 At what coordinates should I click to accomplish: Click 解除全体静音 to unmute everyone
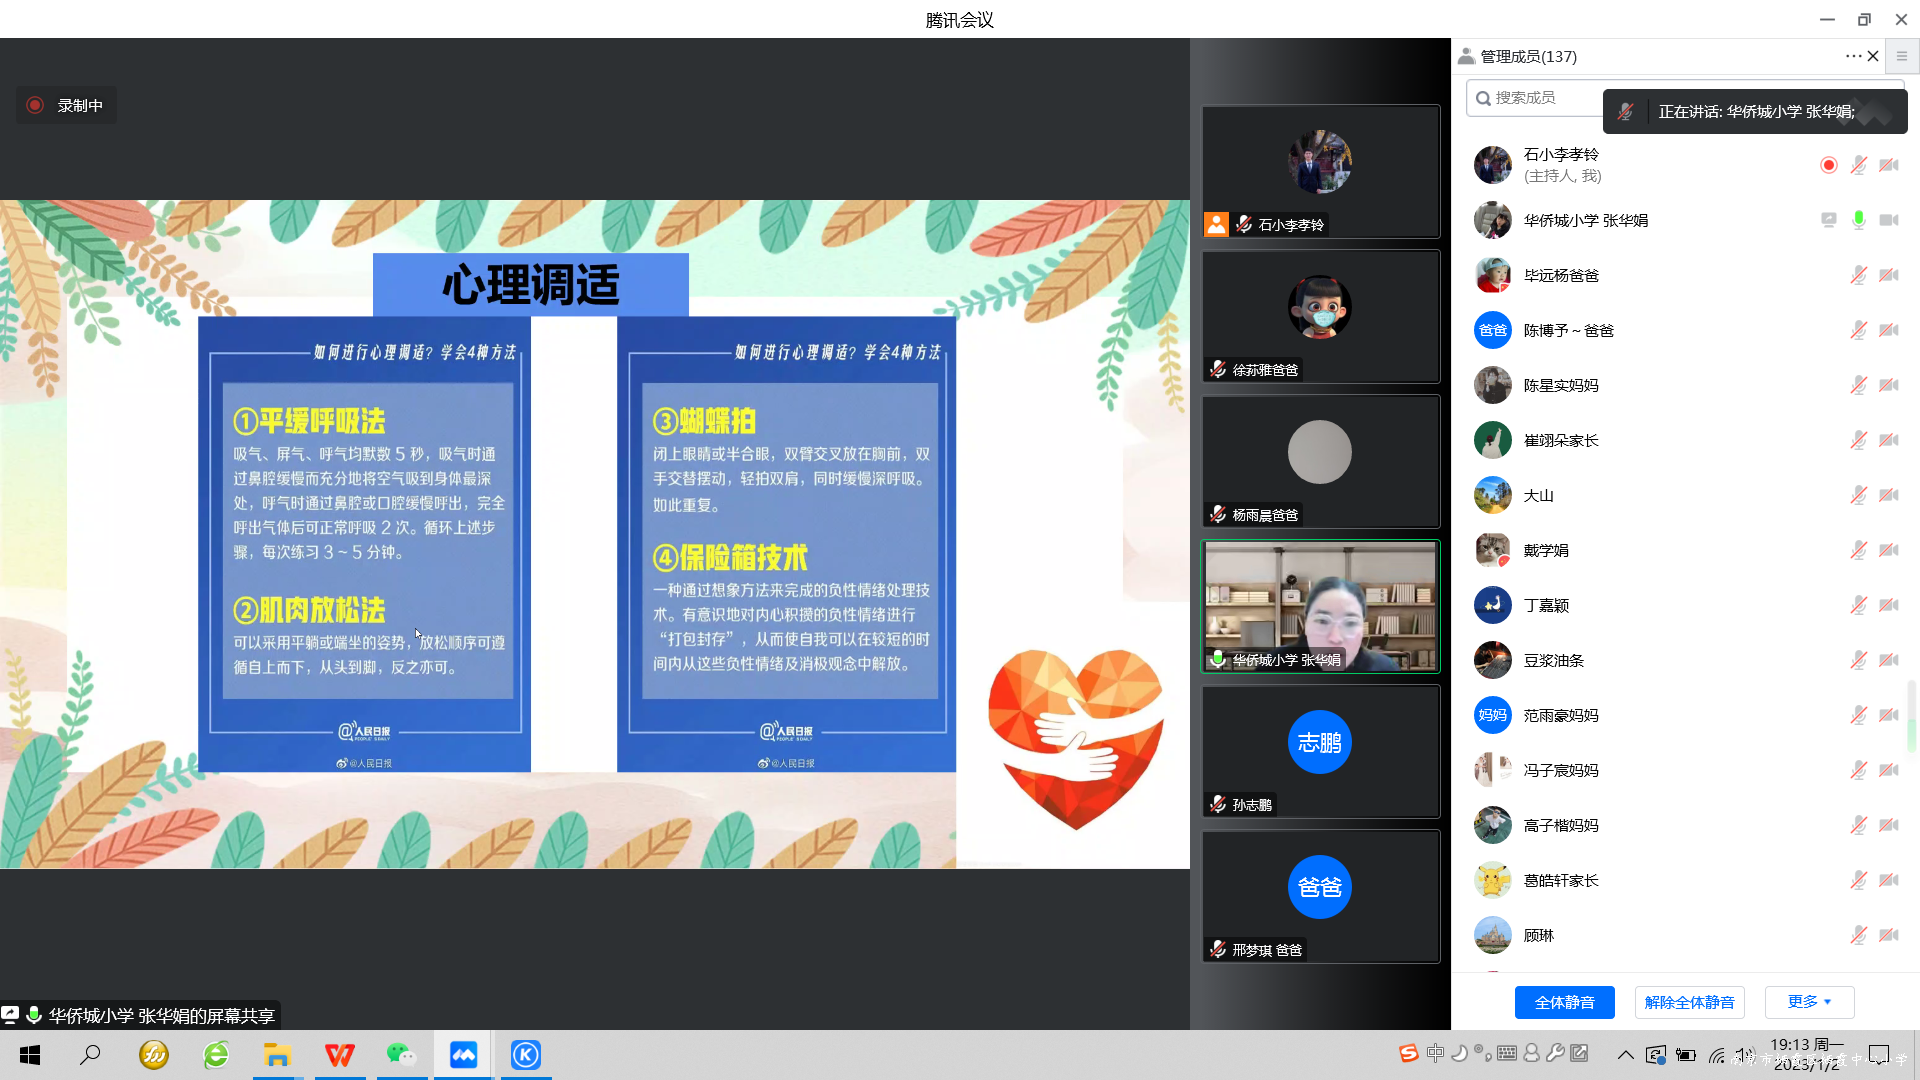pos(1689,1002)
